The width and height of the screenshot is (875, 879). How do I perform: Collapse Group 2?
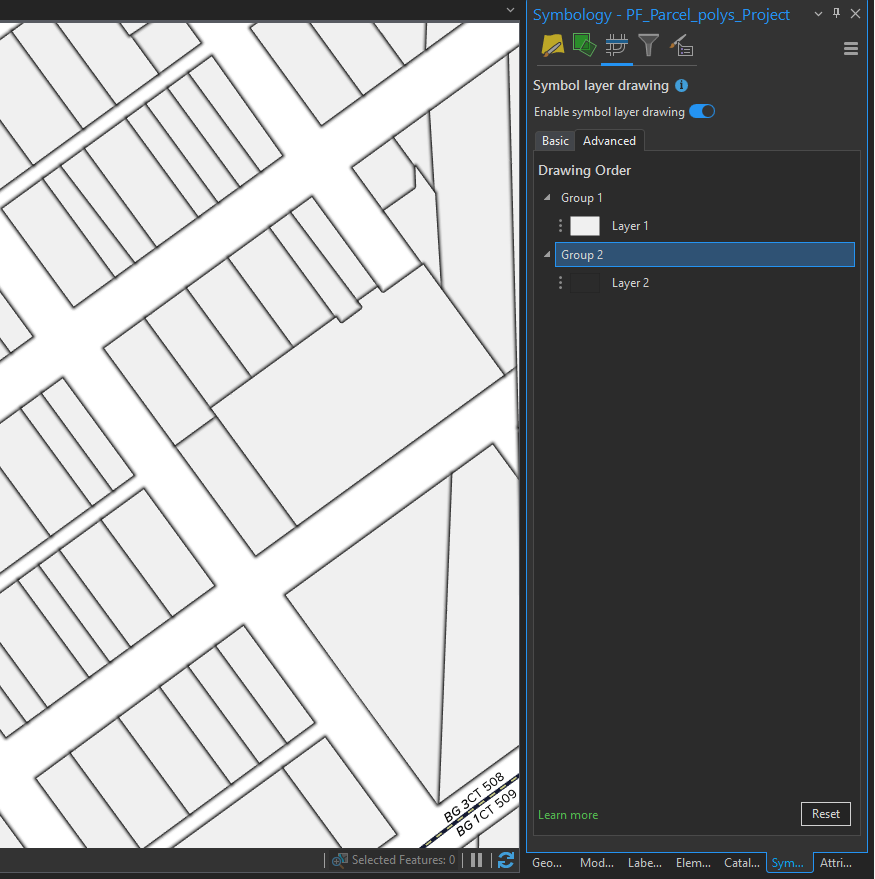547,254
